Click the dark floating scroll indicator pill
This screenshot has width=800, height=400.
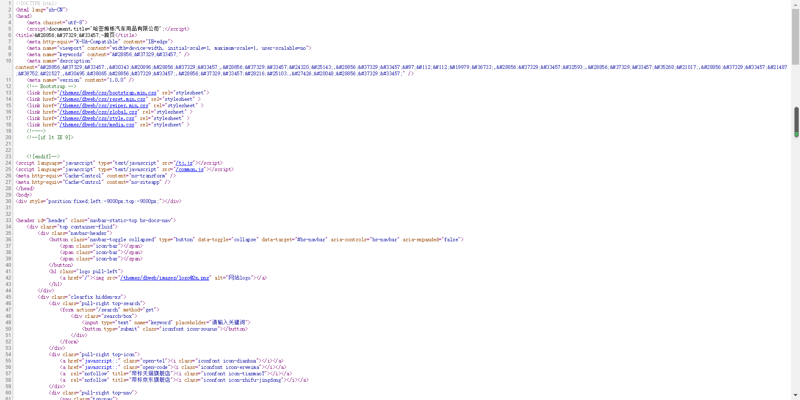[796, 122]
